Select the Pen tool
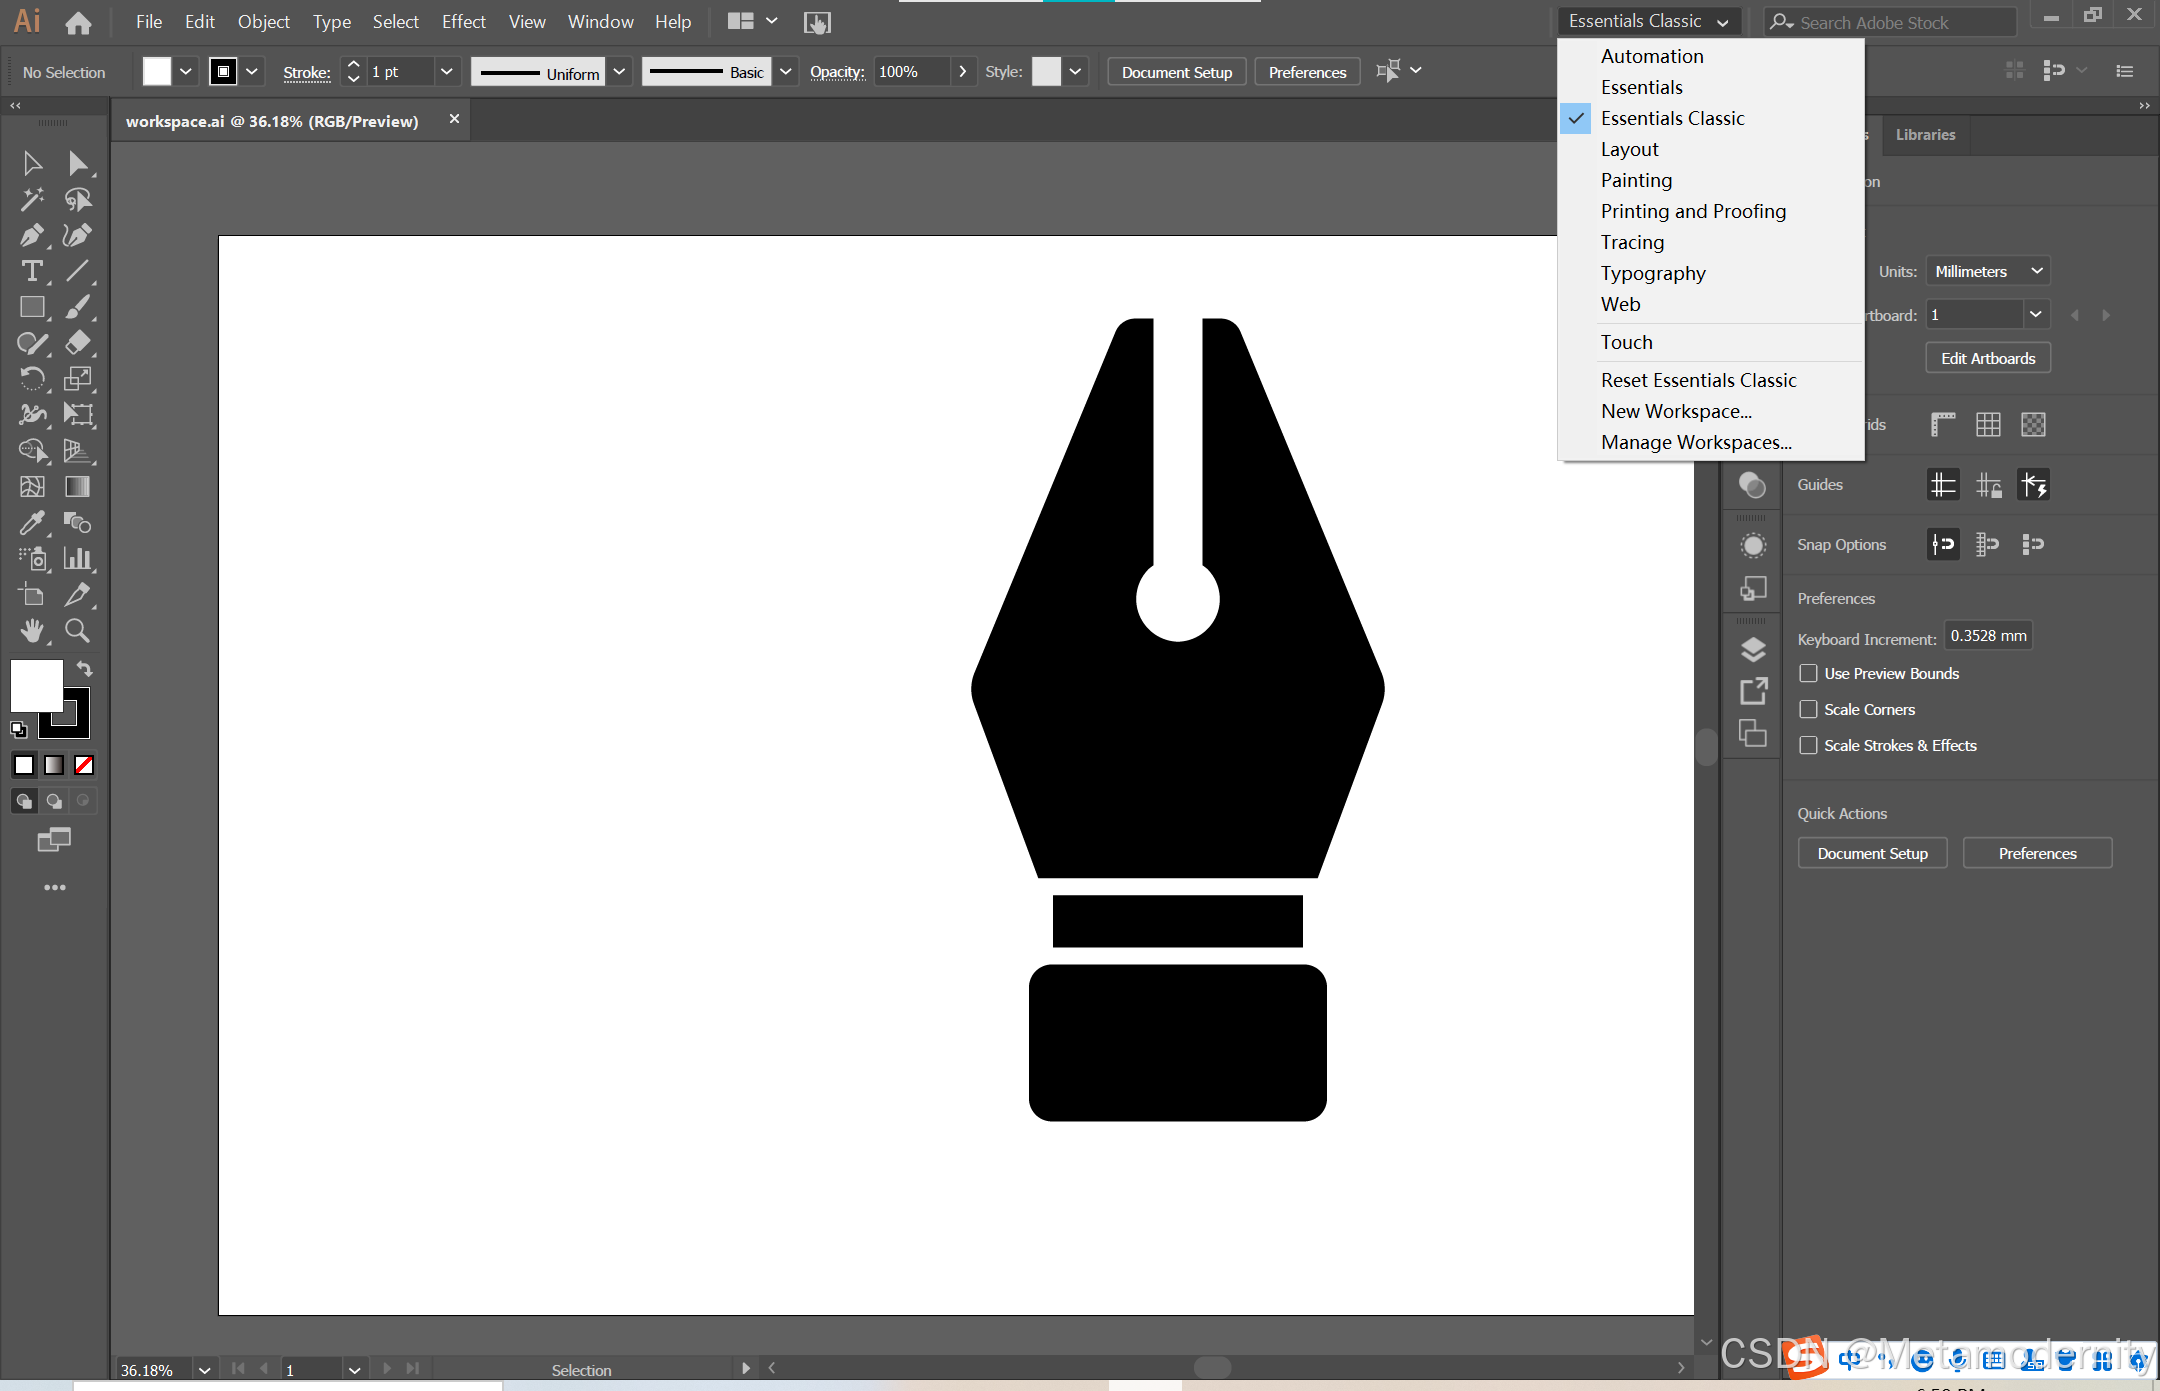Viewport: 2160px width, 1391px height. pyautogui.click(x=31, y=236)
